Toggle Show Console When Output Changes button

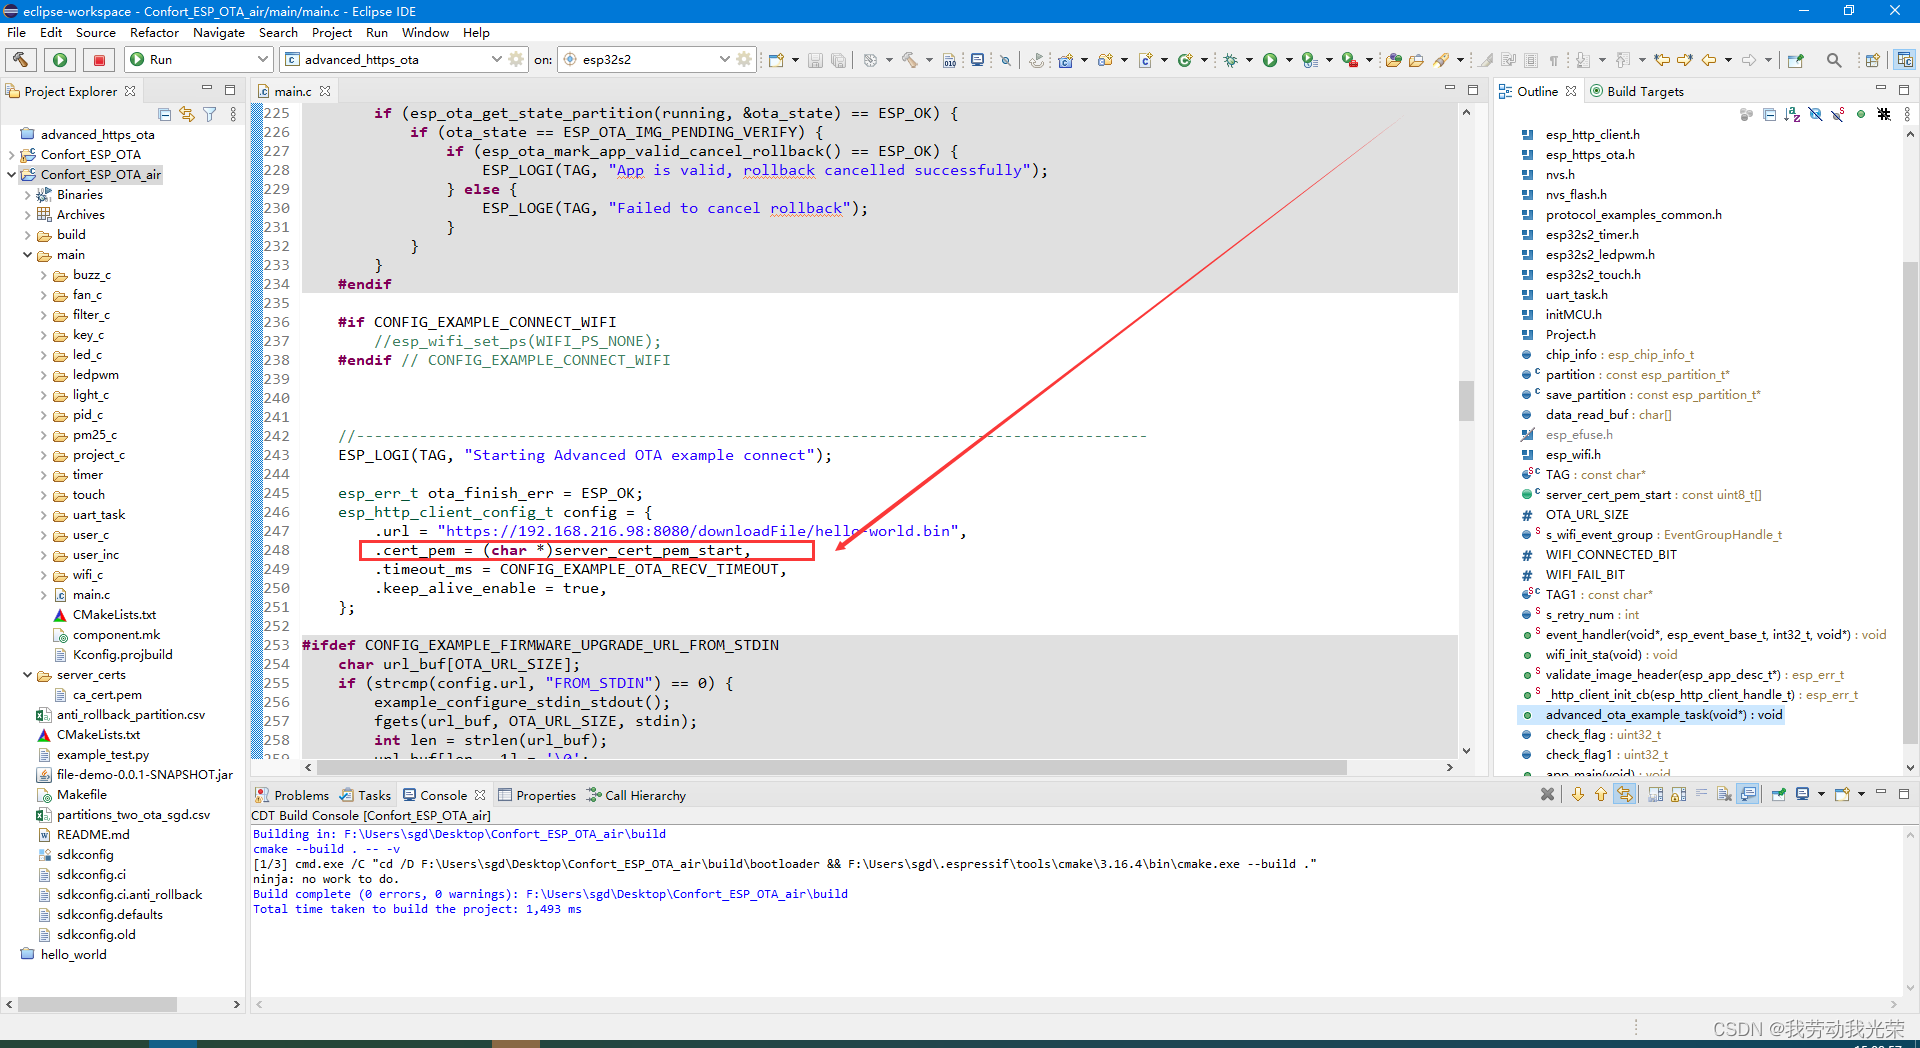point(1749,794)
